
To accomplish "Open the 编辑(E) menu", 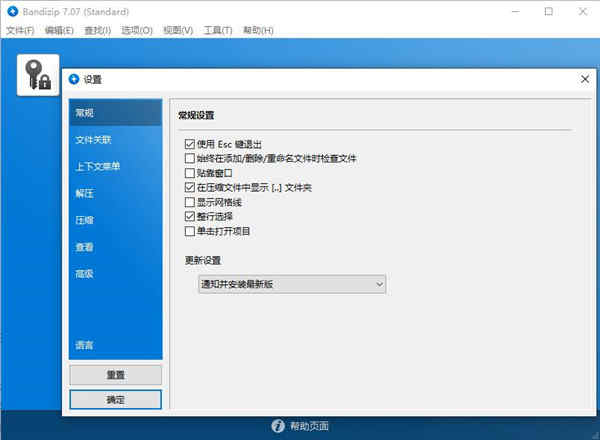I will tap(59, 30).
